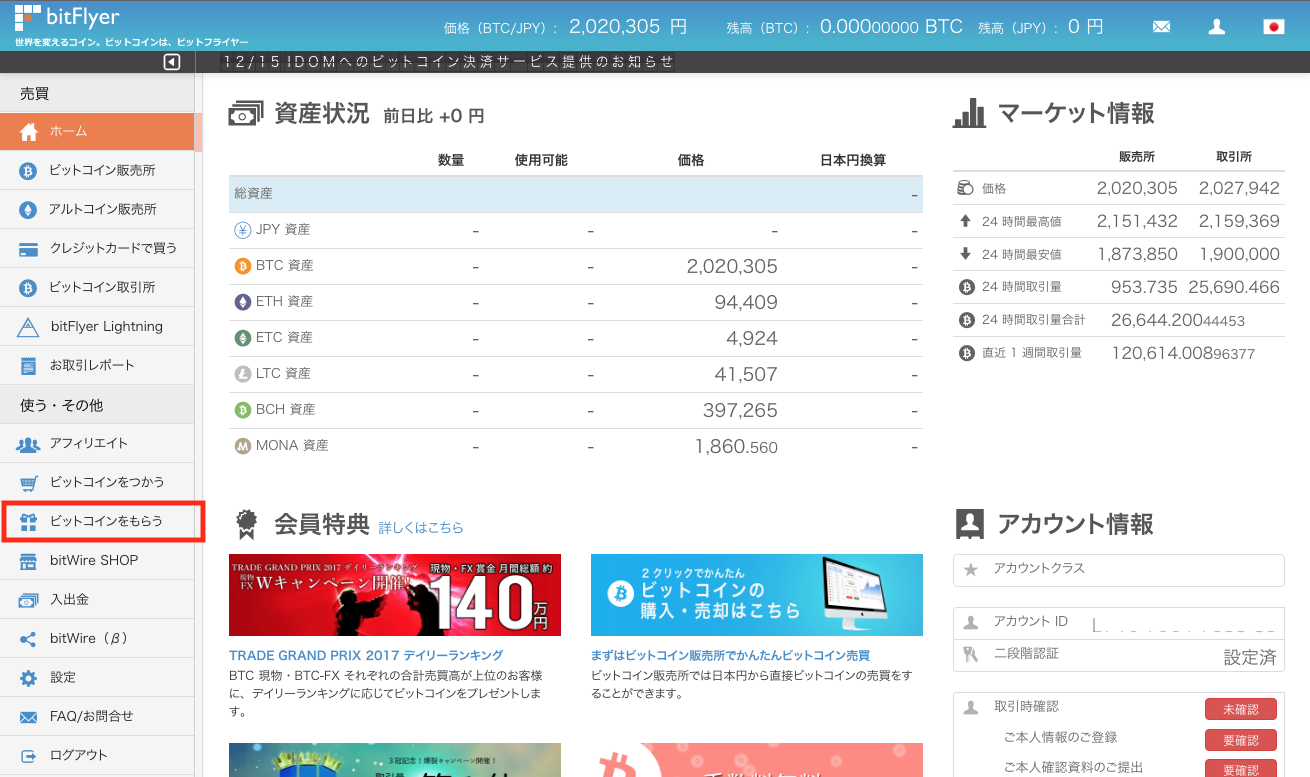The height and width of the screenshot is (777, 1310).
Task: Click the BCH icon beside BCH 資産
Action: 242,410
